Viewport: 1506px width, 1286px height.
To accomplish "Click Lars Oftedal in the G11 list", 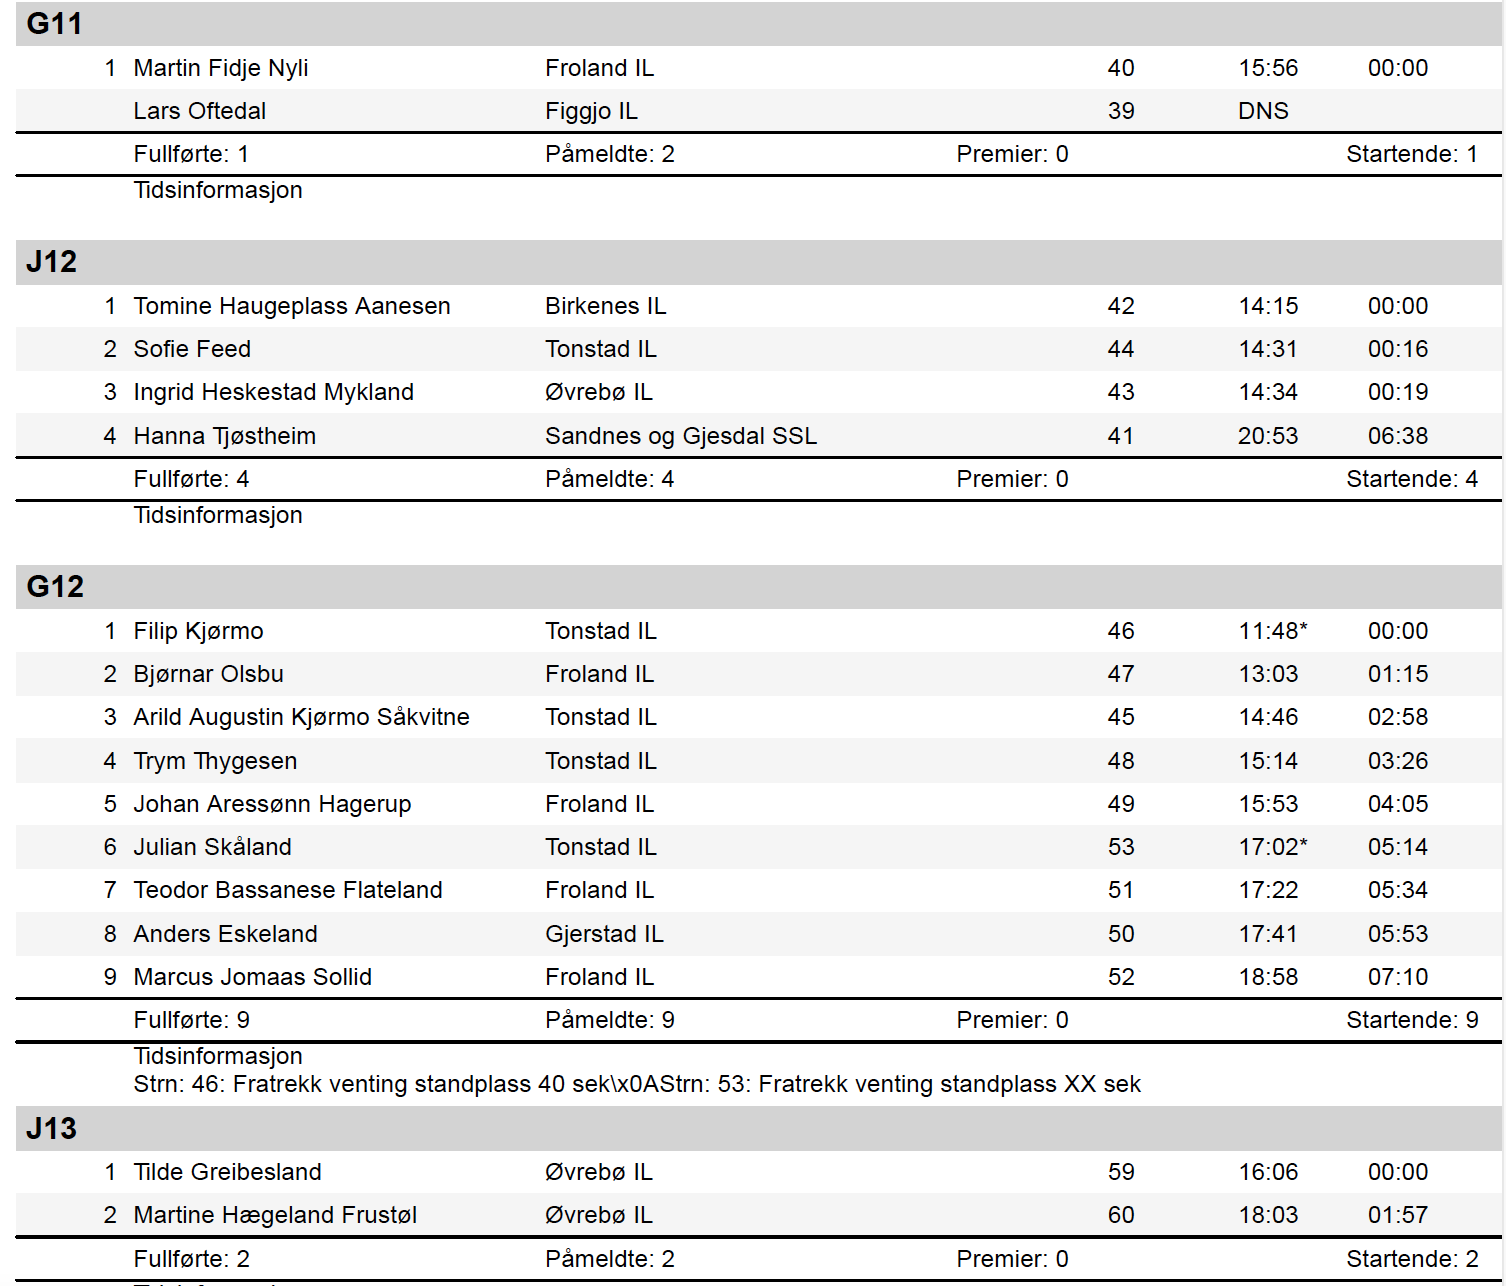I will [x=200, y=111].
